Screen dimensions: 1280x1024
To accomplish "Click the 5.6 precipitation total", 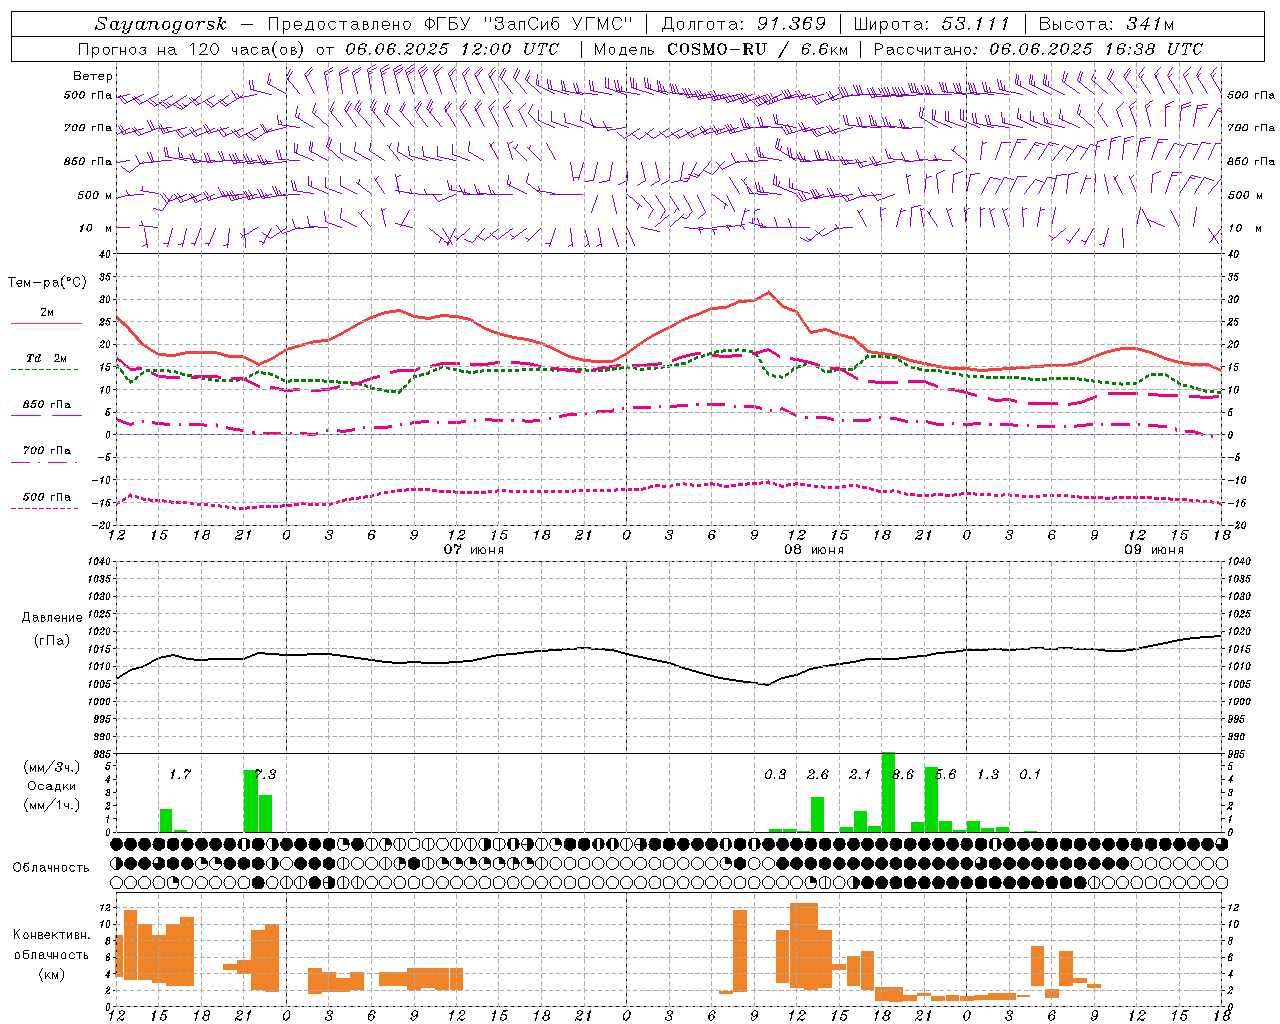I will (946, 775).
